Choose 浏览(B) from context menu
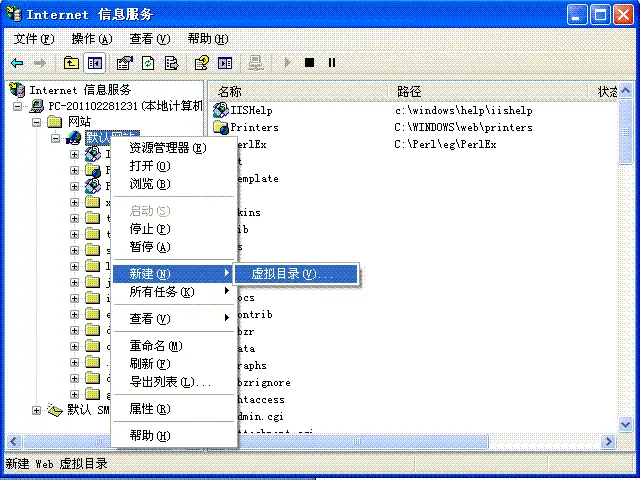The height and width of the screenshot is (480, 640). (174, 184)
